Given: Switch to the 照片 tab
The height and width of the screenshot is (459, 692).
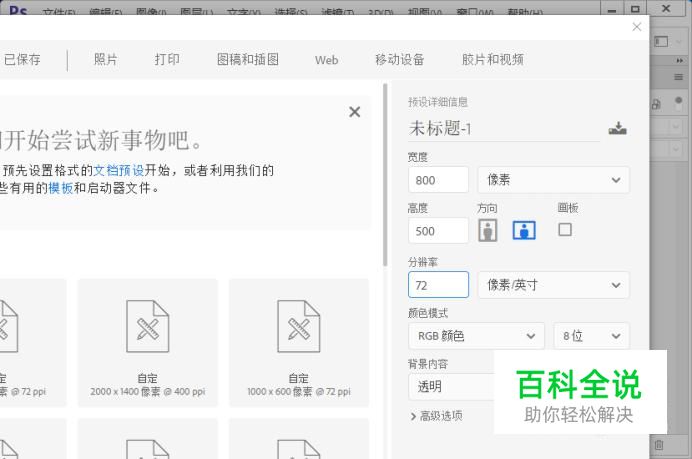Looking at the screenshot, I should [105, 59].
